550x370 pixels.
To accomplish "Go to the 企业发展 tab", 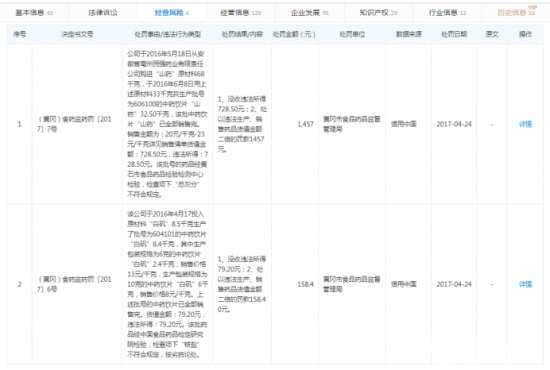I will (309, 13).
